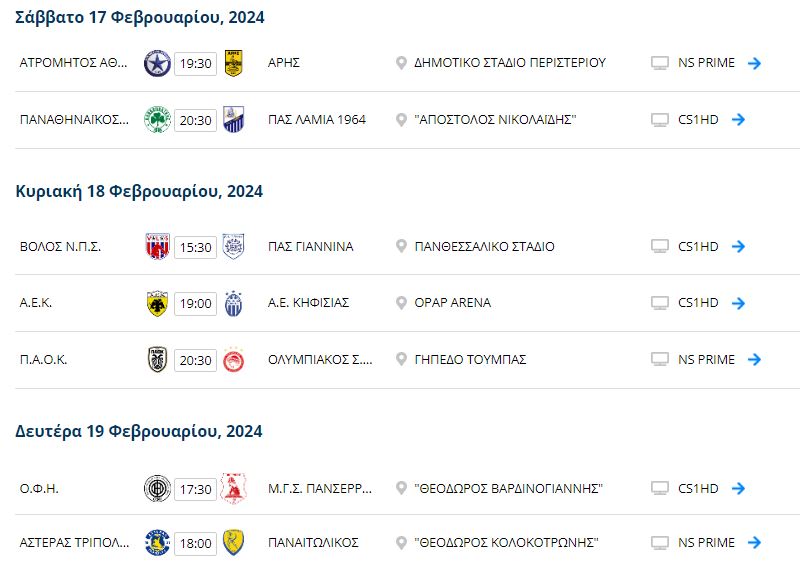Click the TV icon beside CS1HD for OFI match
Image resolution: width=800 pixels, height=568 pixels.
click(x=660, y=488)
